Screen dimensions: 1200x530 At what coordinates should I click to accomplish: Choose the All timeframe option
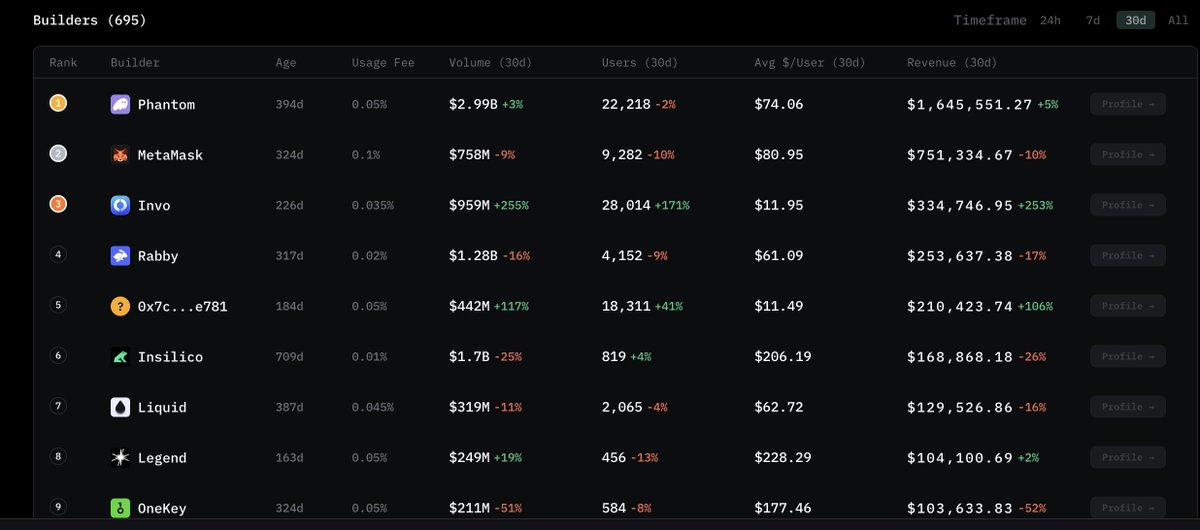click(x=1178, y=20)
